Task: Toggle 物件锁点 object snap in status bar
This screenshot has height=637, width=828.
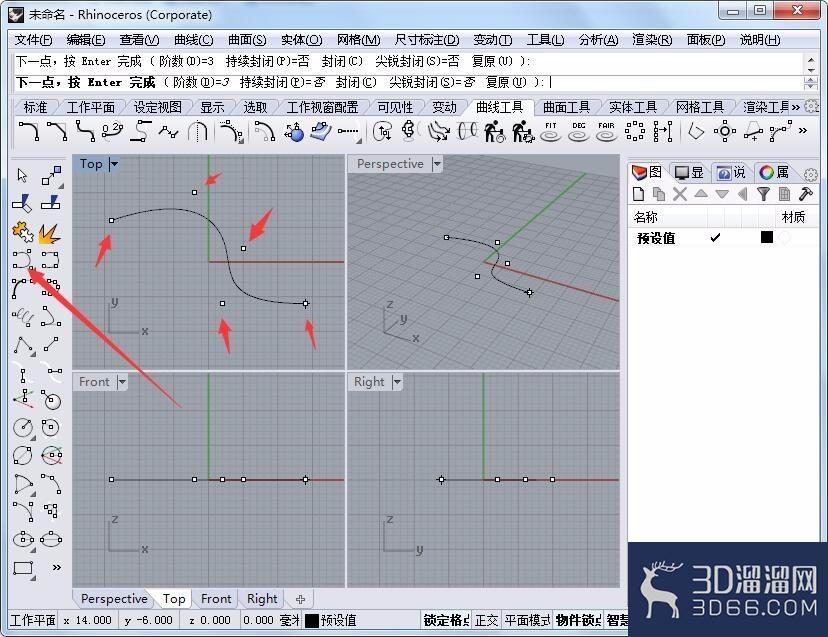Action: [x=578, y=620]
